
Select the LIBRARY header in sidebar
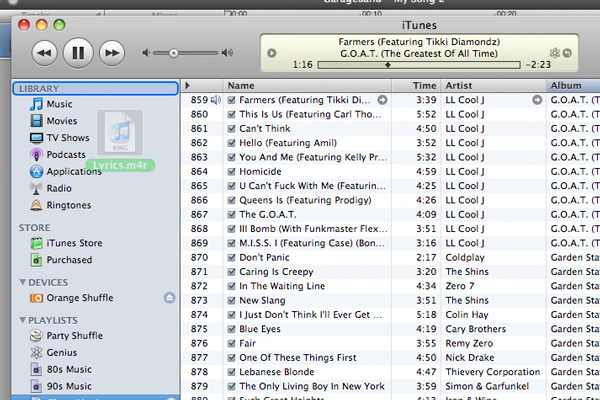tap(96, 88)
